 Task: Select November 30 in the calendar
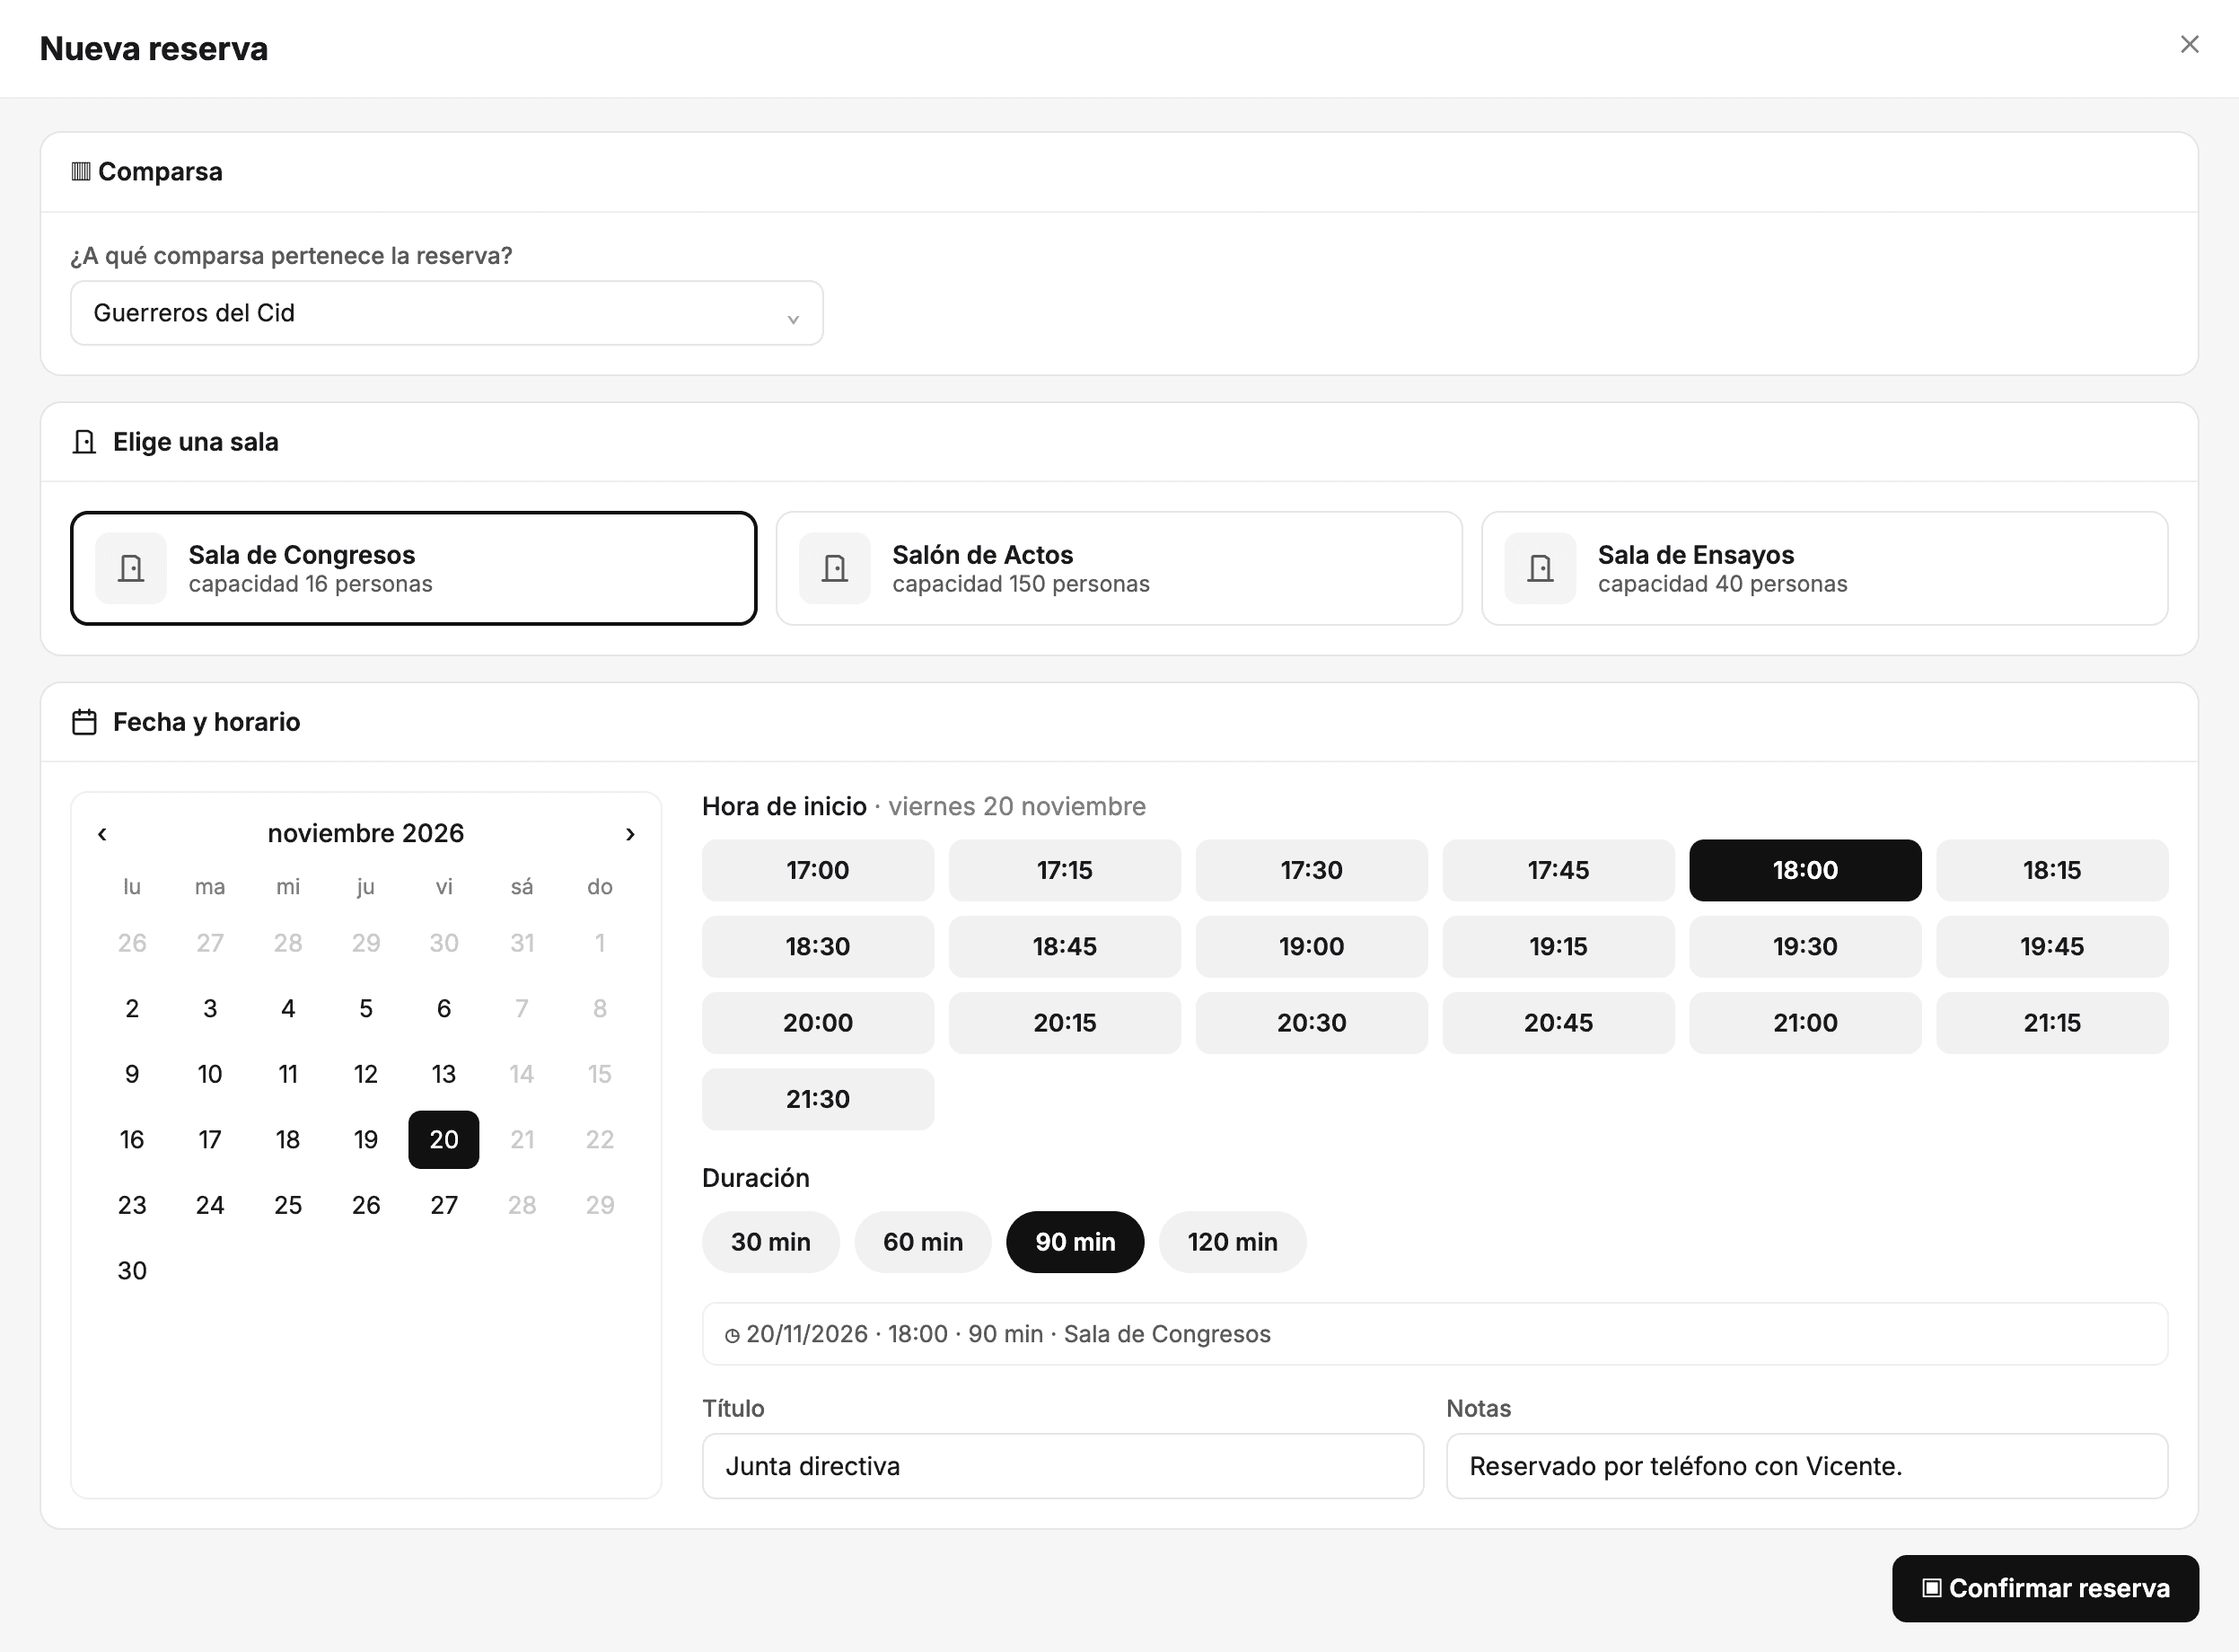(x=132, y=1270)
